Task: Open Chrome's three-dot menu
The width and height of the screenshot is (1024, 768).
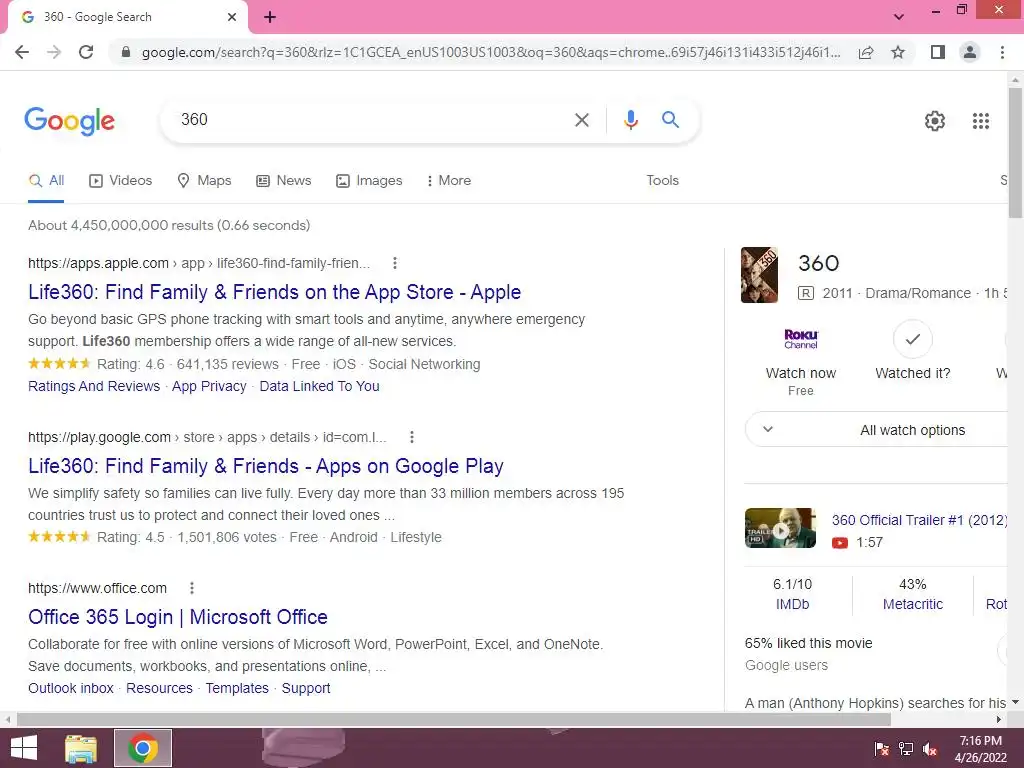Action: coord(1002,52)
